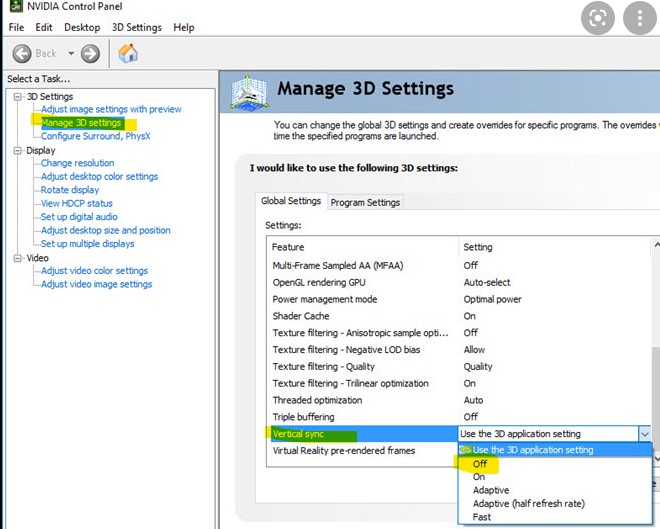Click the NVIDIA Control Panel title icon
The image size is (660, 529).
pyautogui.click(x=16, y=6)
